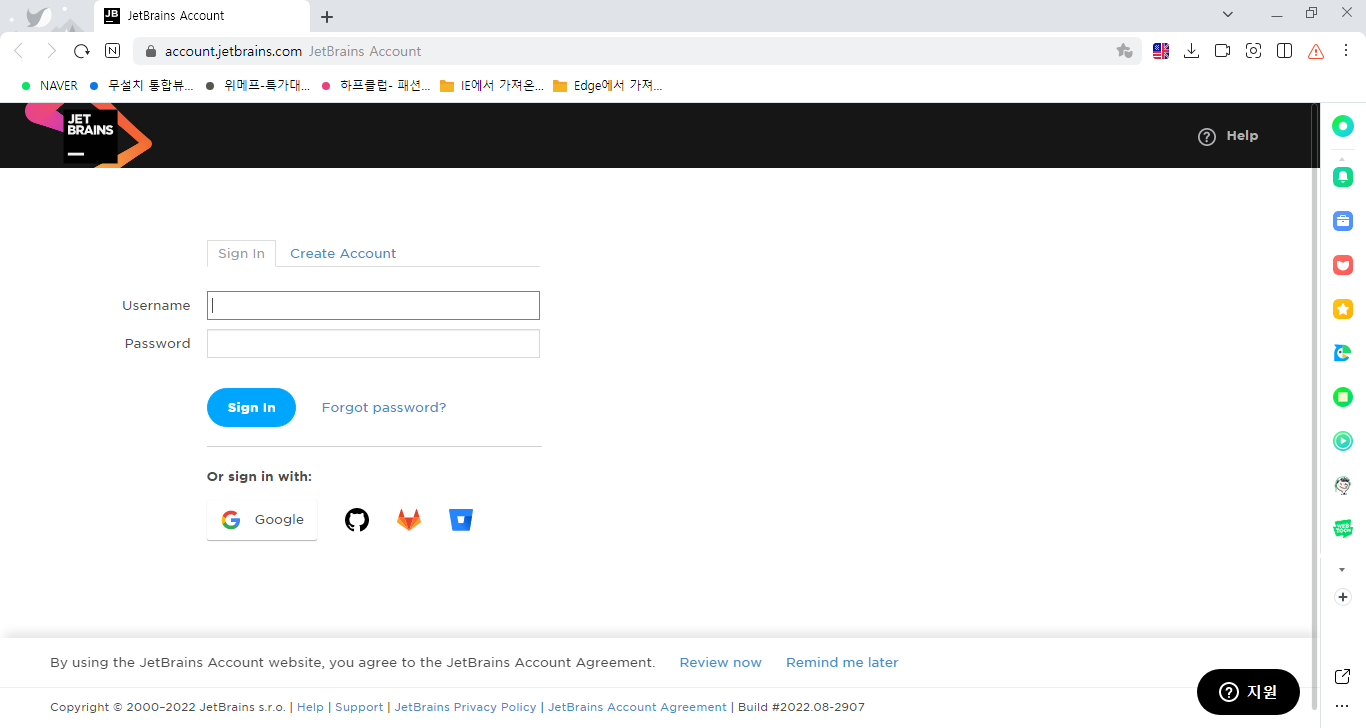
Task: Open the blue parrot sidebar icon
Action: [x=1343, y=353]
